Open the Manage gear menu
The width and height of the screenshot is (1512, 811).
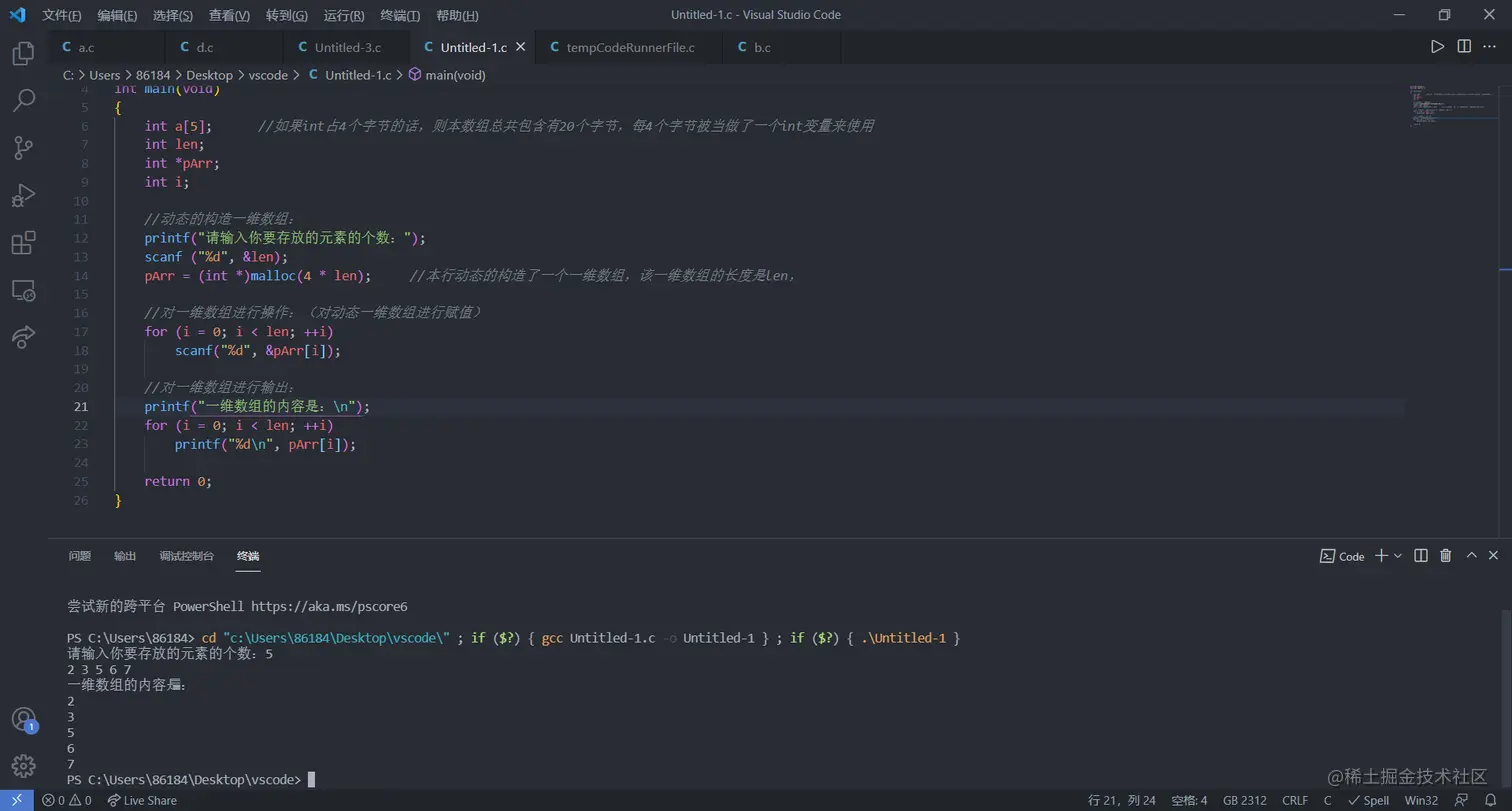[x=23, y=766]
